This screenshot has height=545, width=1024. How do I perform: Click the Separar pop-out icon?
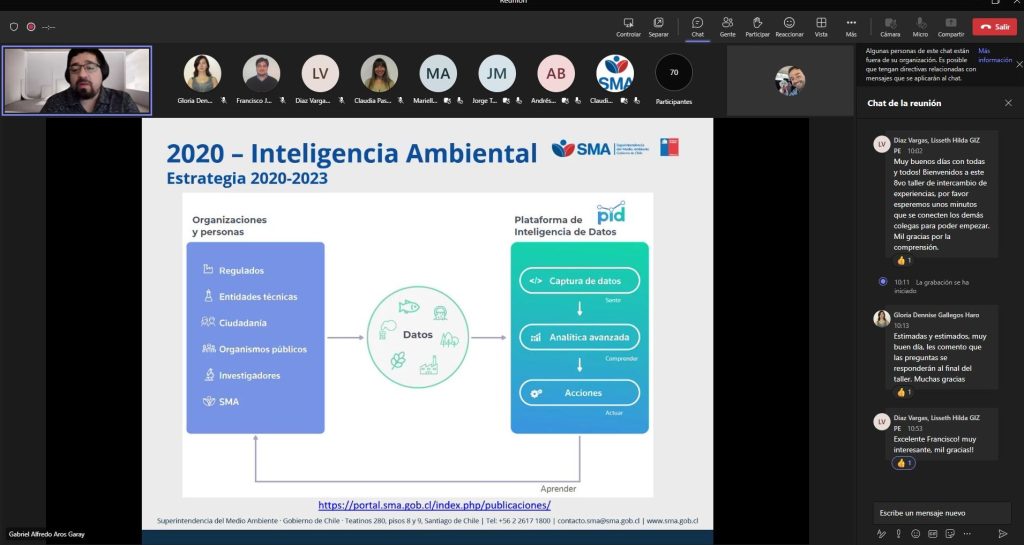click(658, 26)
